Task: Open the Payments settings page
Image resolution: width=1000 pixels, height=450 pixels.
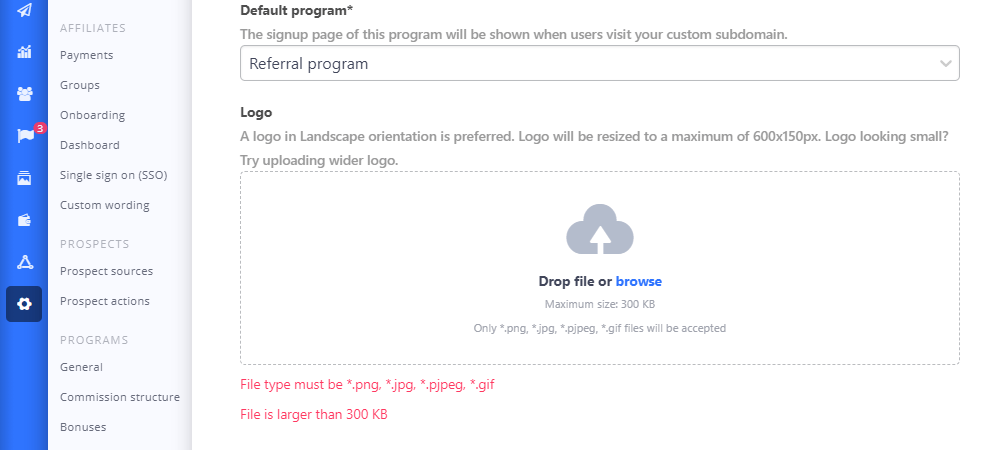Action: pos(86,55)
